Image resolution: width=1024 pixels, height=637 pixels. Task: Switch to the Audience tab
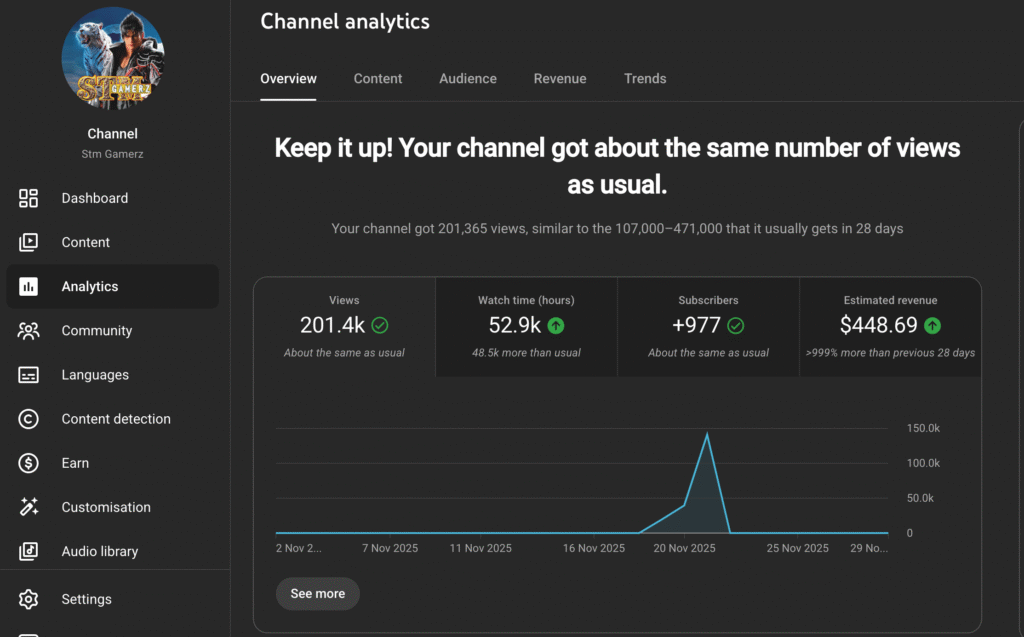click(468, 79)
